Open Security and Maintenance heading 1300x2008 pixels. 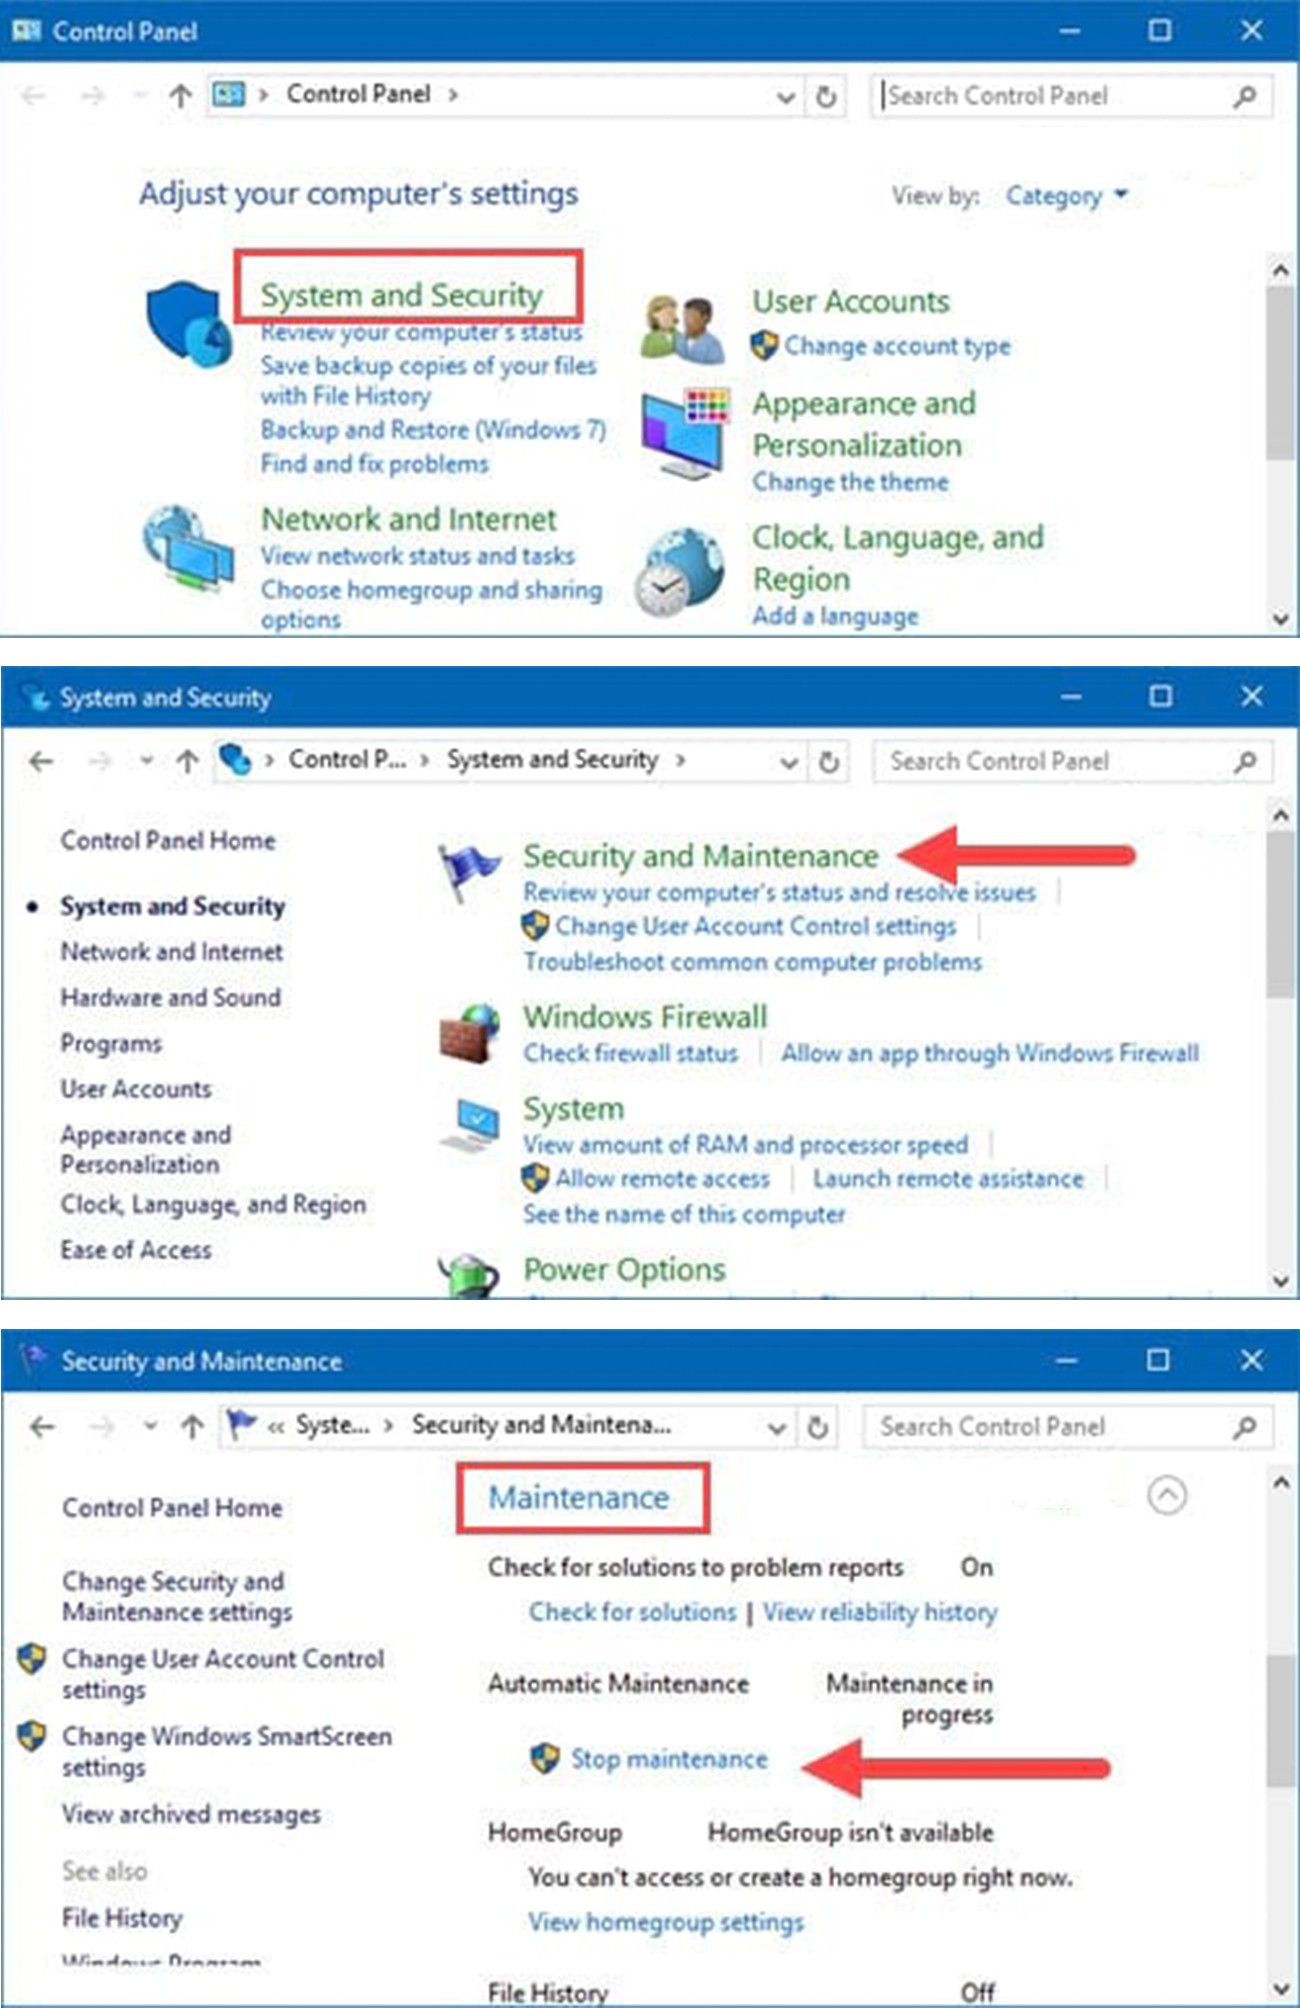[701, 856]
